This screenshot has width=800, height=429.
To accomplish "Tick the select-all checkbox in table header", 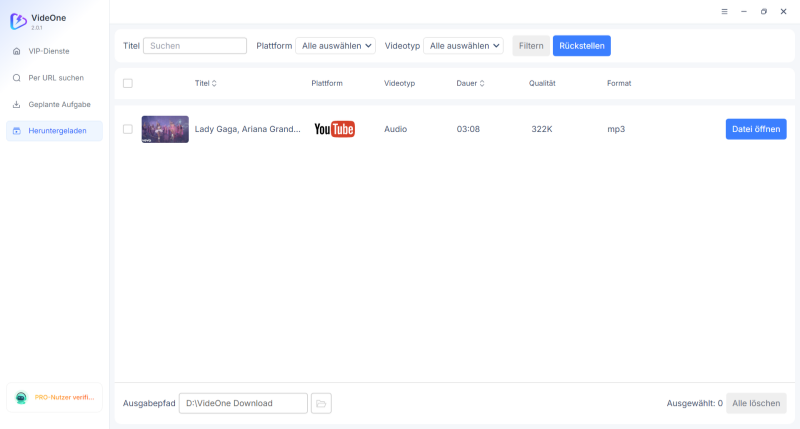I will 128,83.
